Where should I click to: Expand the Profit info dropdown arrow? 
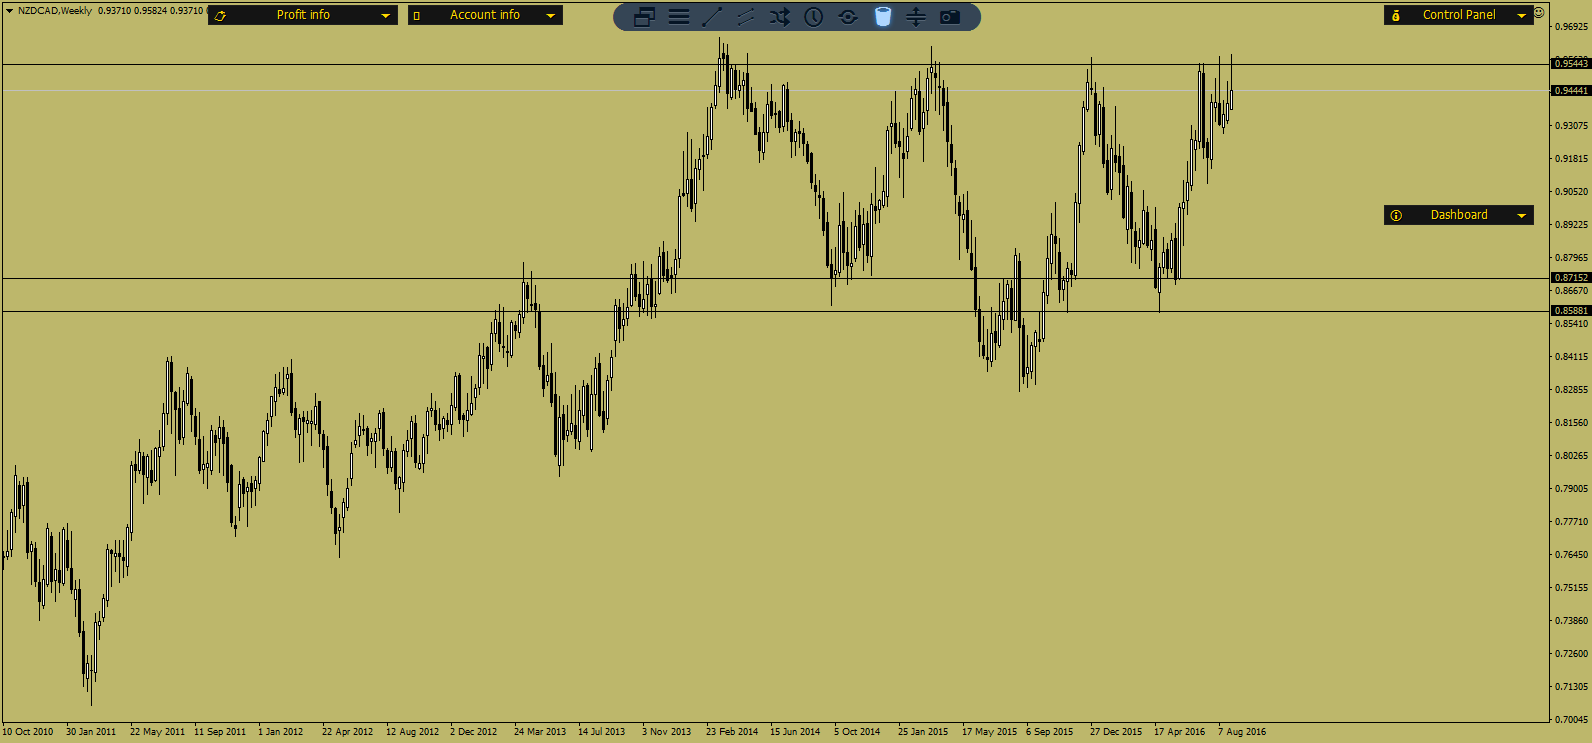click(386, 15)
